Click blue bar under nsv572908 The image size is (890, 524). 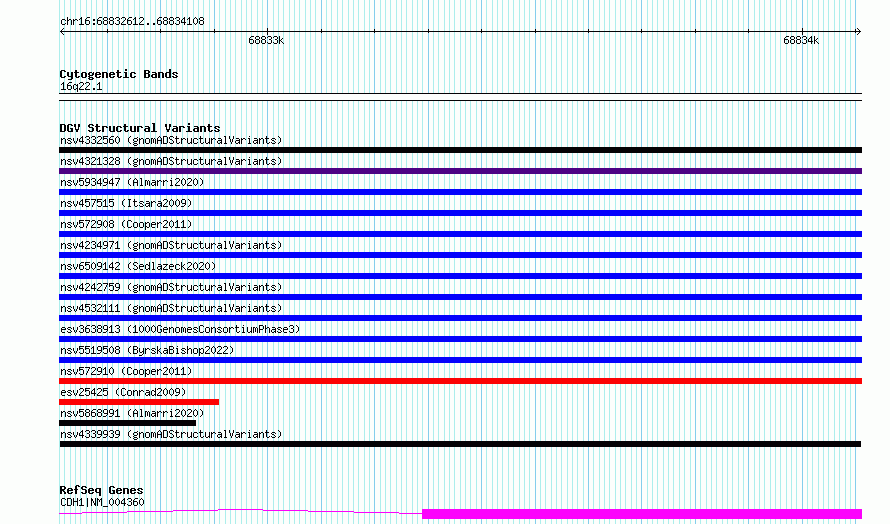(x=460, y=234)
